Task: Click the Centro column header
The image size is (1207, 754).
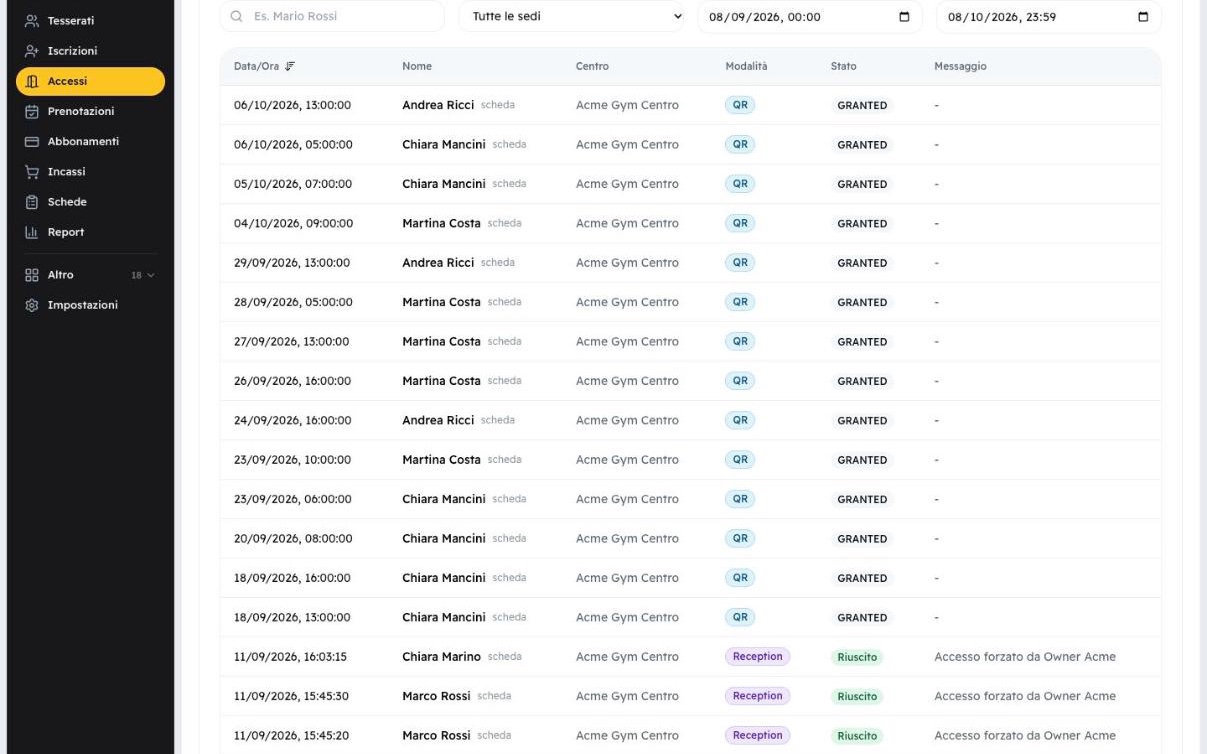Action: 592,66
